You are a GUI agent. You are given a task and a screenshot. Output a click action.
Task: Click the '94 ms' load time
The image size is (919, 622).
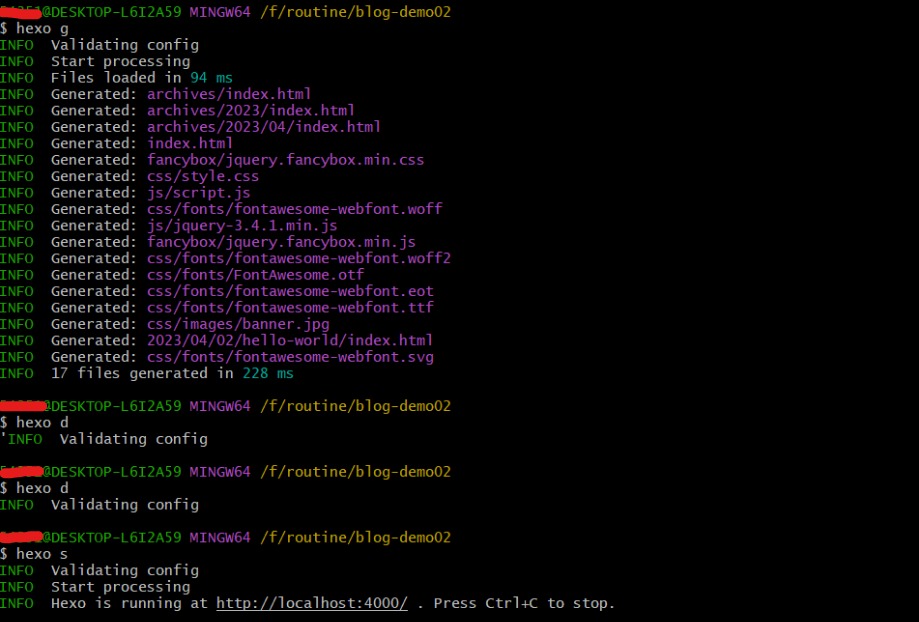(211, 78)
